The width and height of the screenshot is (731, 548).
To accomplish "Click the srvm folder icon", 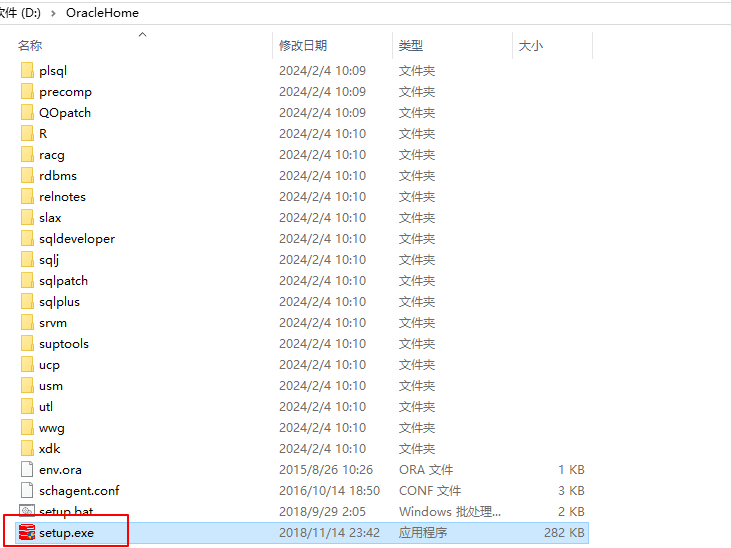I will pyautogui.click(x=27, y=322).
